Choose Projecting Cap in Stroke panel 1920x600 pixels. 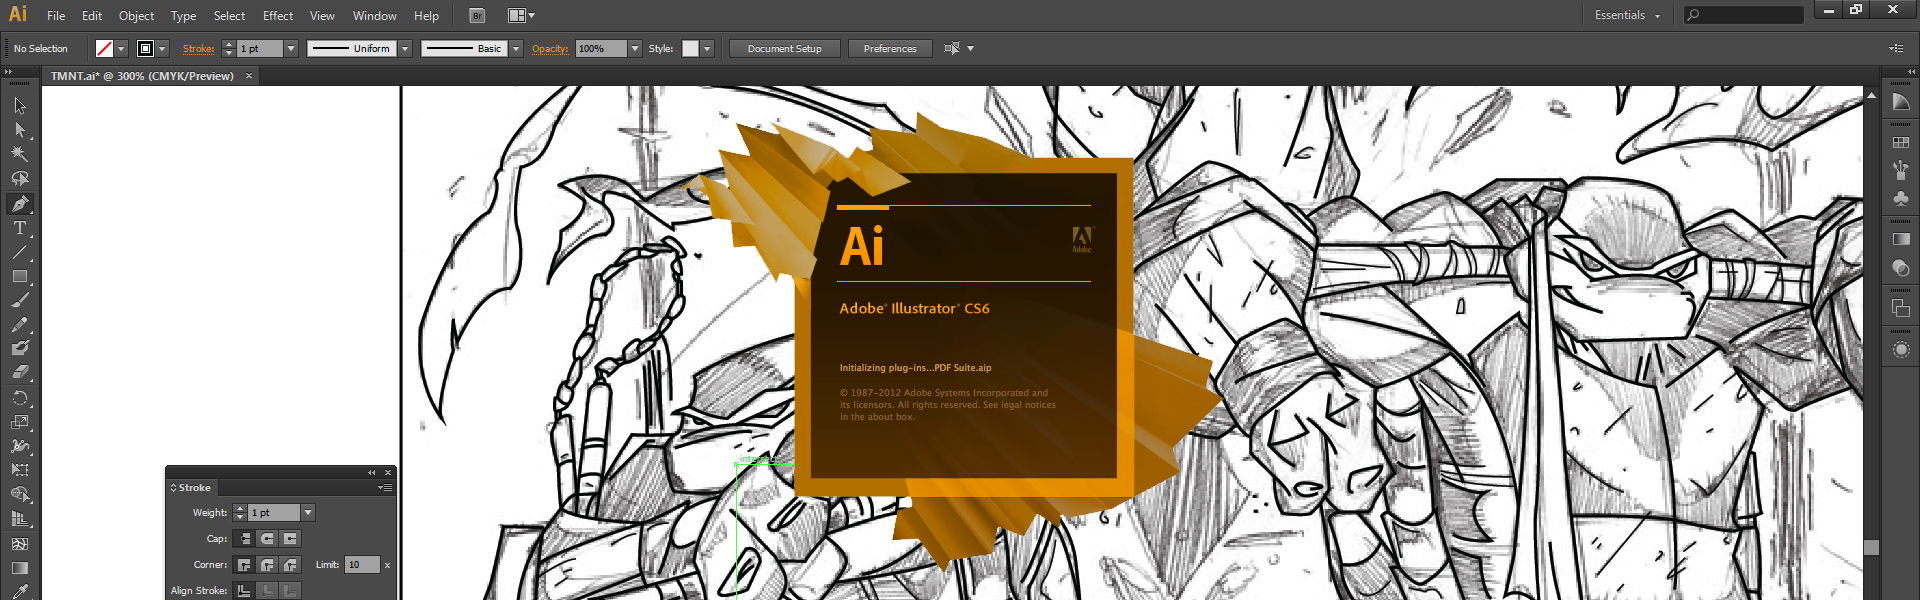click(x=290, y=539)
